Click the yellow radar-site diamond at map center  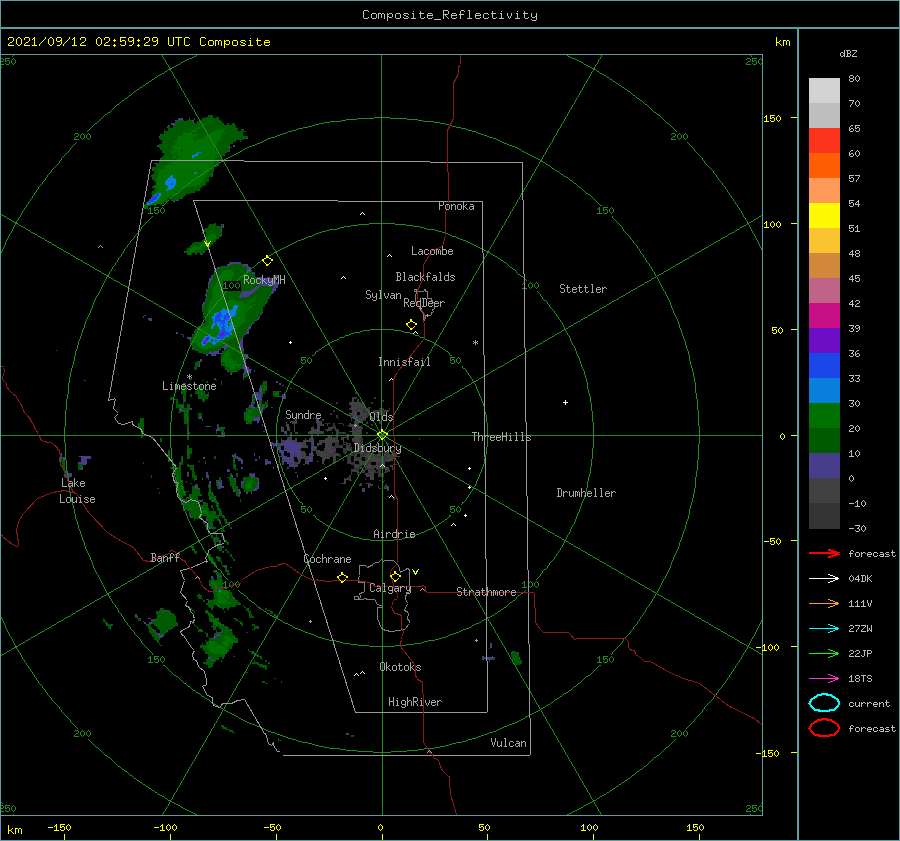(x=382, y=435)
